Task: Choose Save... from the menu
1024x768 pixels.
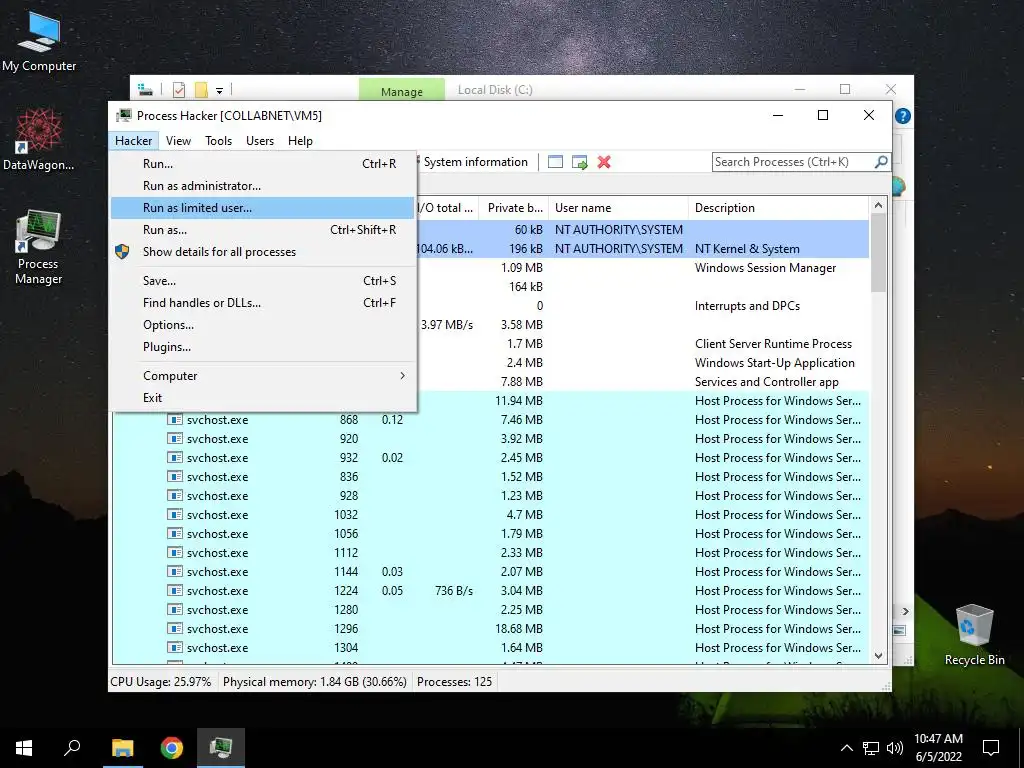Action: [x=263, y=281]
